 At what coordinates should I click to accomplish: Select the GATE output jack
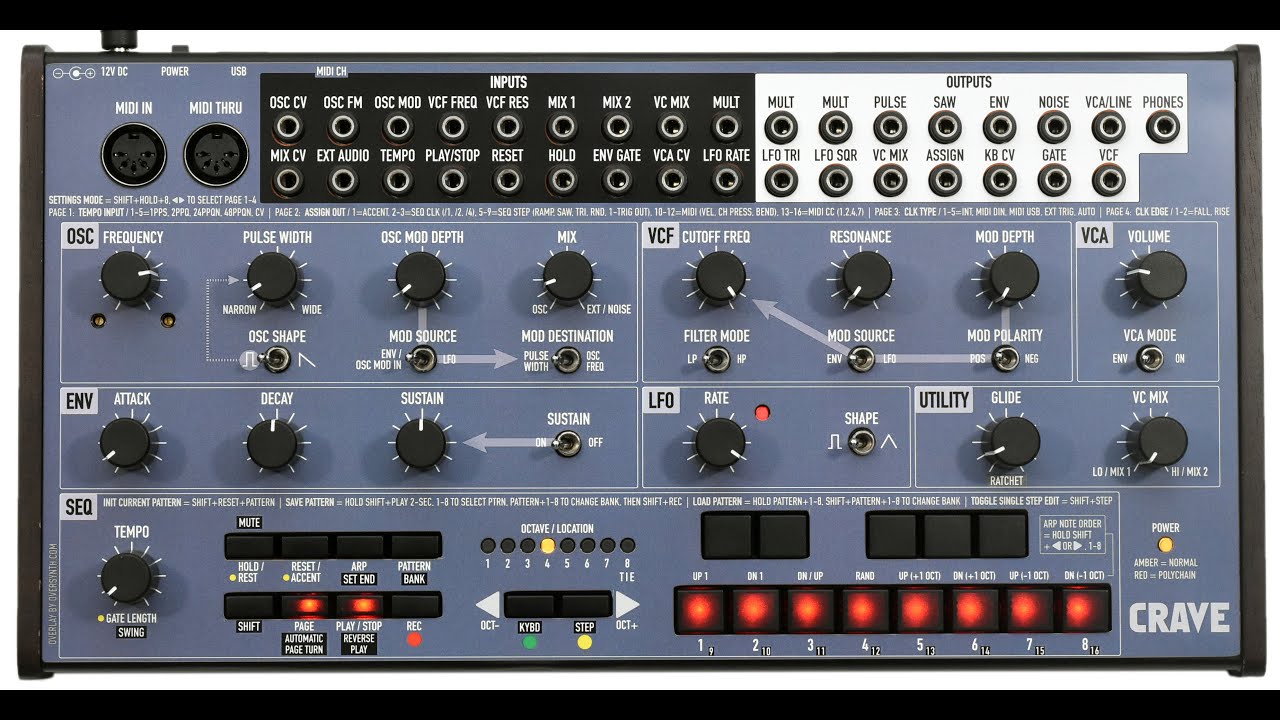(1054, 180)
